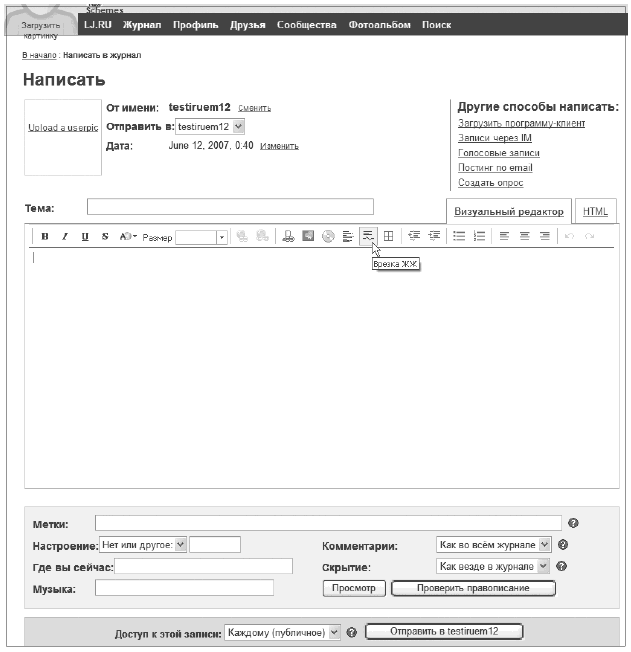Viewport: 631px width, 652px height.
Task: Toggle italic formatting in editor toolbar
Action: coord(65,237)
